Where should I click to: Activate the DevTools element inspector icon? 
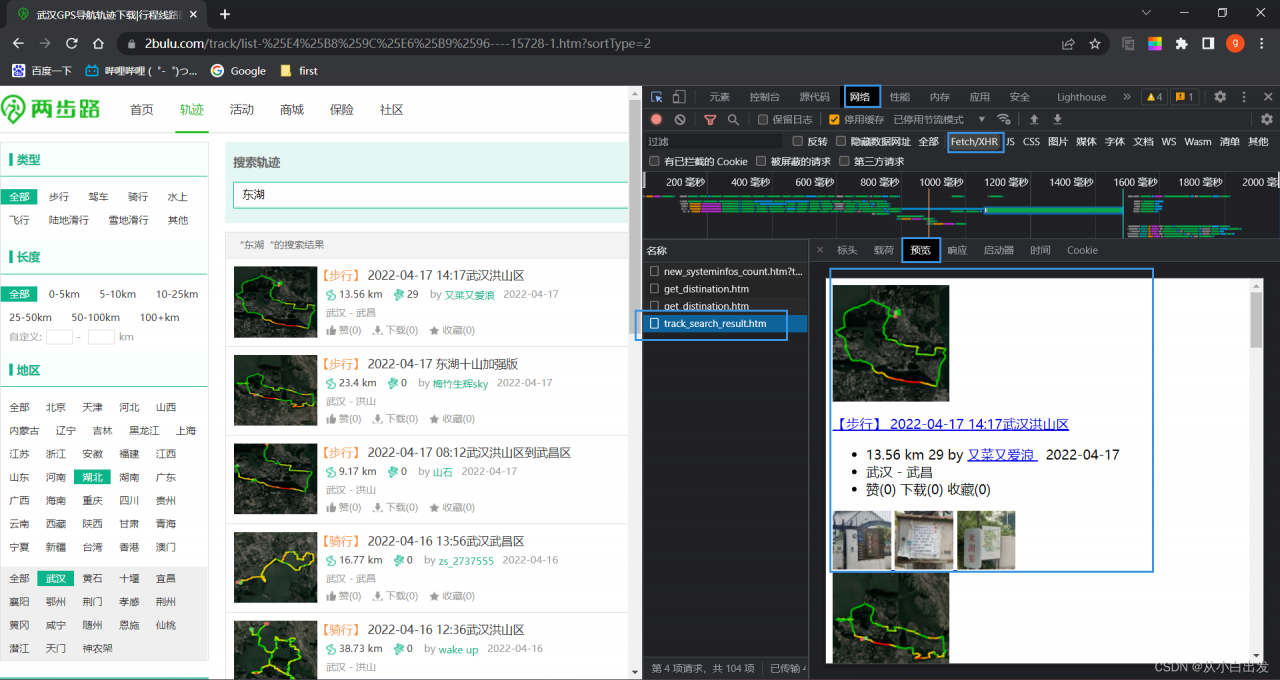pyautogui.click(x=657, y=97)
